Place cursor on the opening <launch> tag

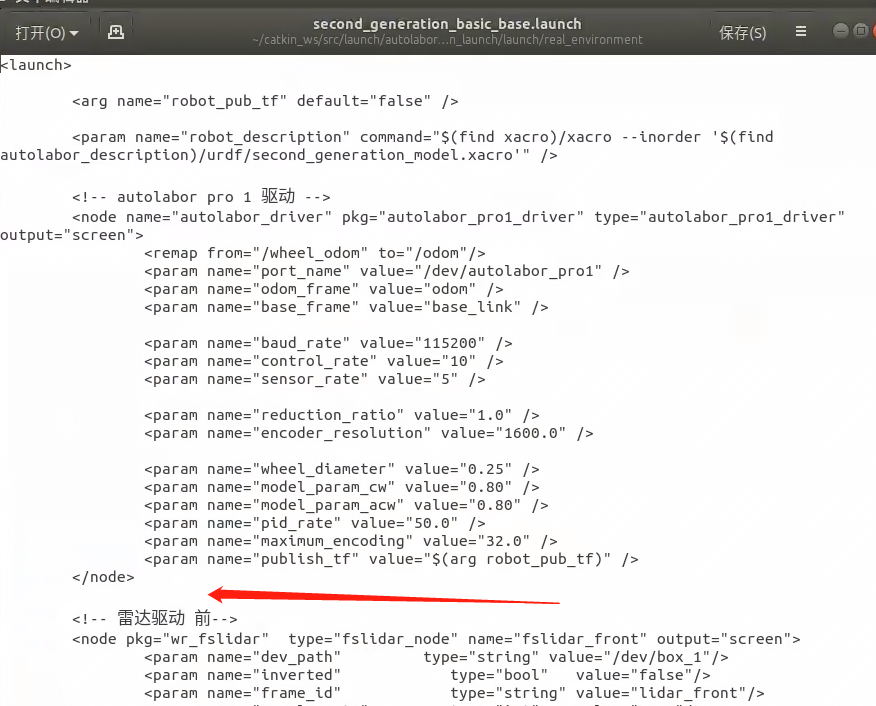(x=36, y=65)
